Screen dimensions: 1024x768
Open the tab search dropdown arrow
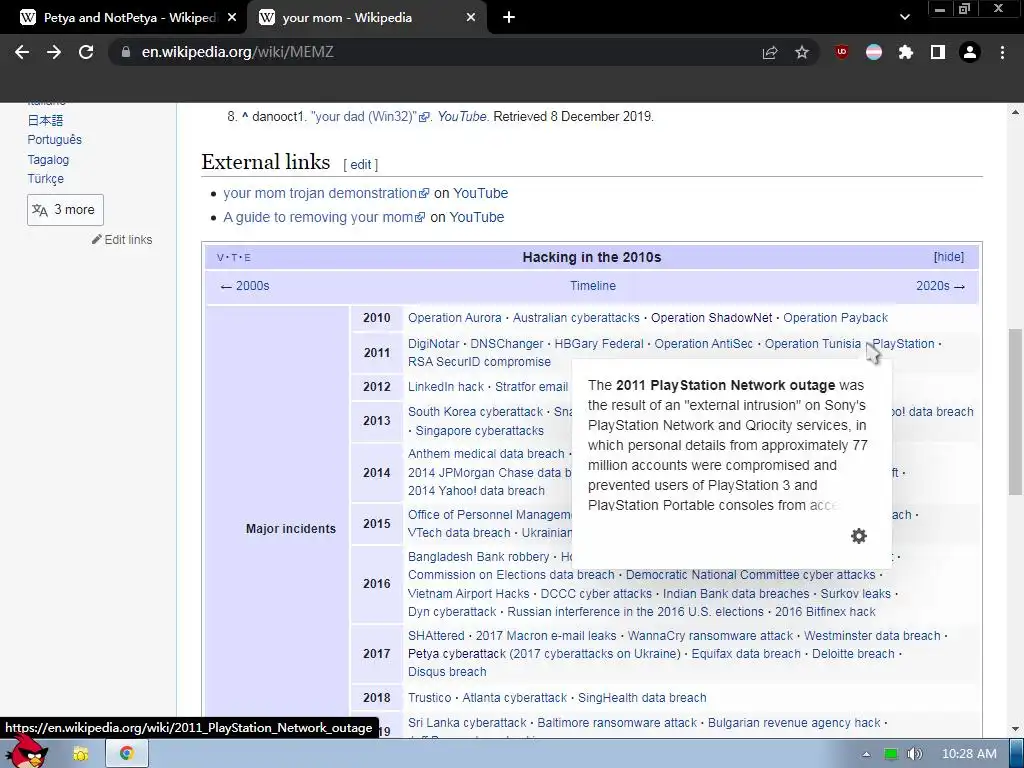[x=904, y=18]
